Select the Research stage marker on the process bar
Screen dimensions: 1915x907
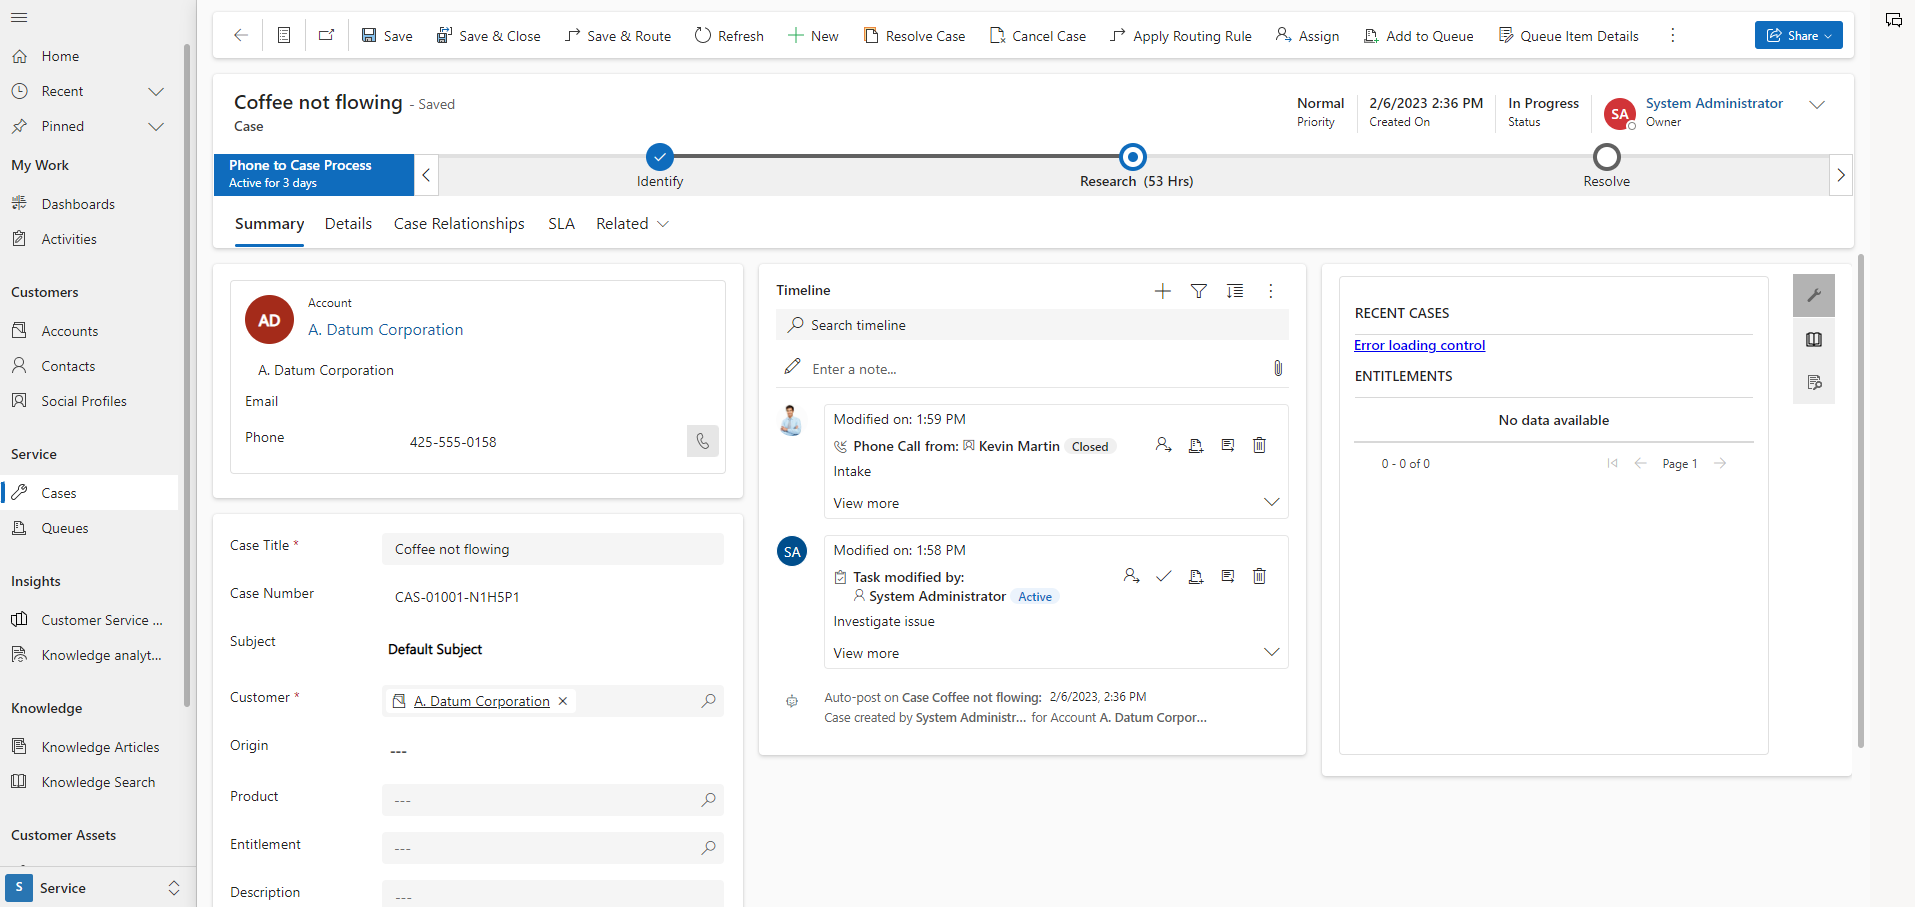pos(1132,156)
